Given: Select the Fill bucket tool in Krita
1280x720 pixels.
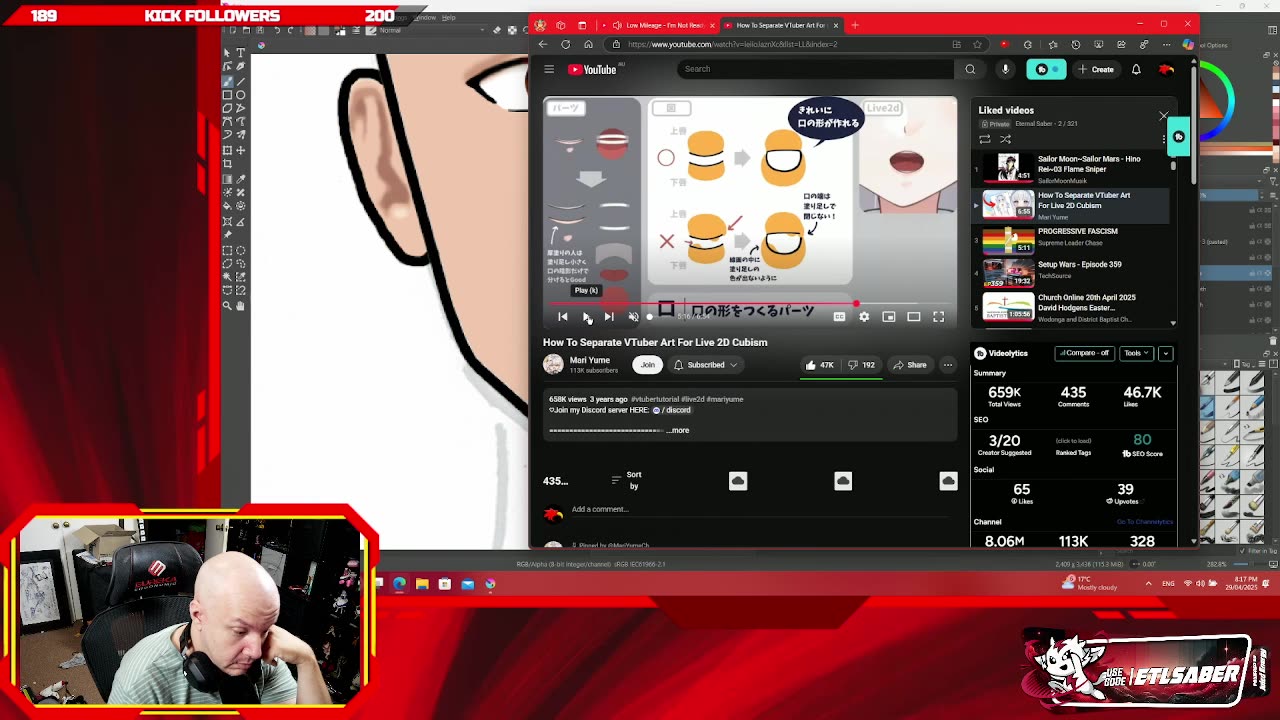Looking at the screenshot, I should point(227,206).
